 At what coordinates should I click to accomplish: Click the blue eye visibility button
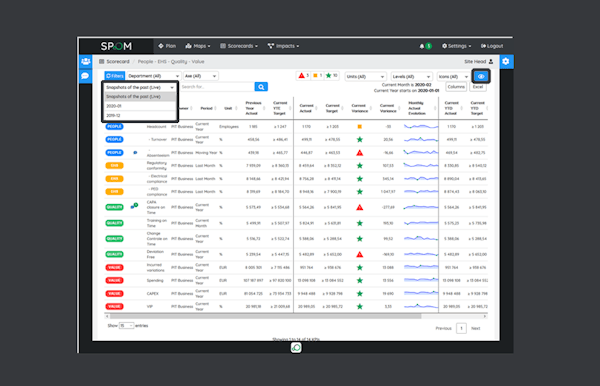pos(481,77)
